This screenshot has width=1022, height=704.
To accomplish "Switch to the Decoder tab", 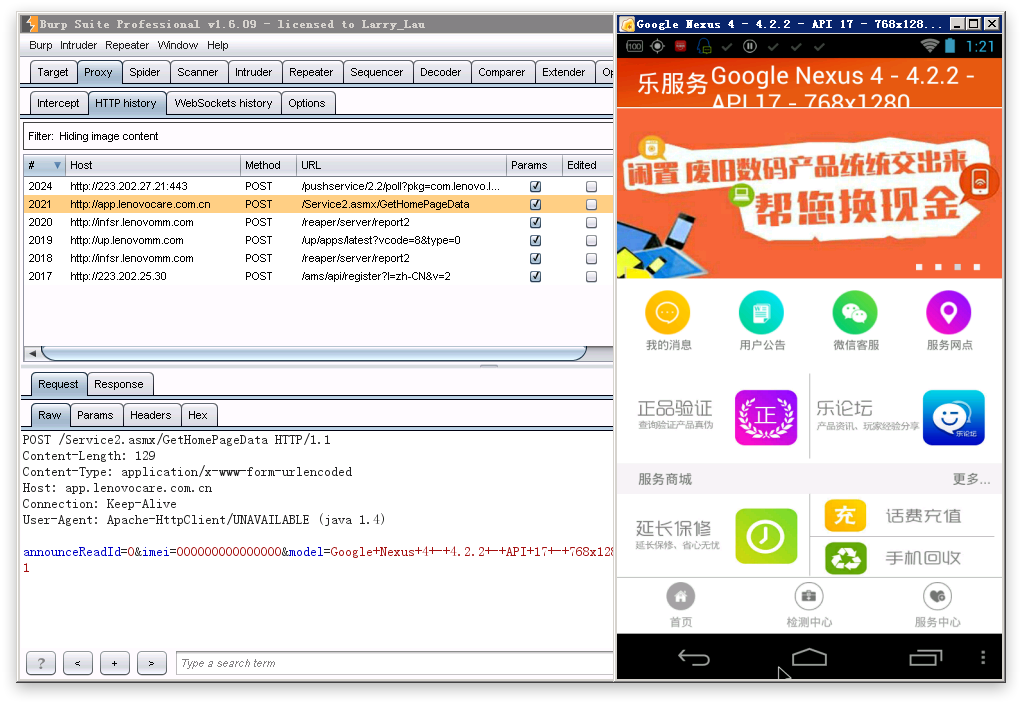I will 441,72.
